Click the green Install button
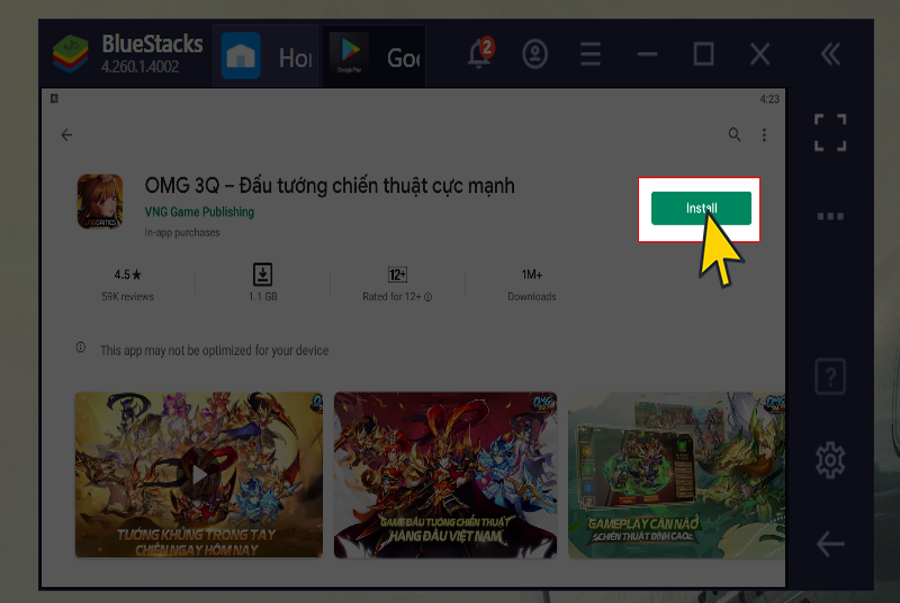Image resolution: width=900 pixels, height=603 pixels. pos(701,208)
